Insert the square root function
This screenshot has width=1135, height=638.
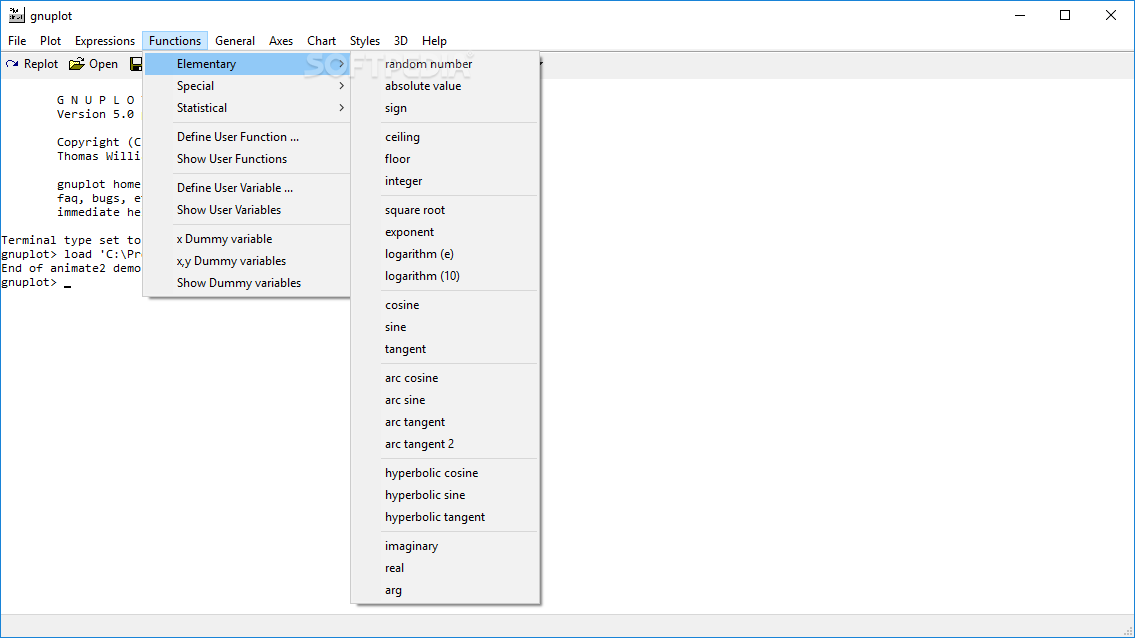coord(445,210)
